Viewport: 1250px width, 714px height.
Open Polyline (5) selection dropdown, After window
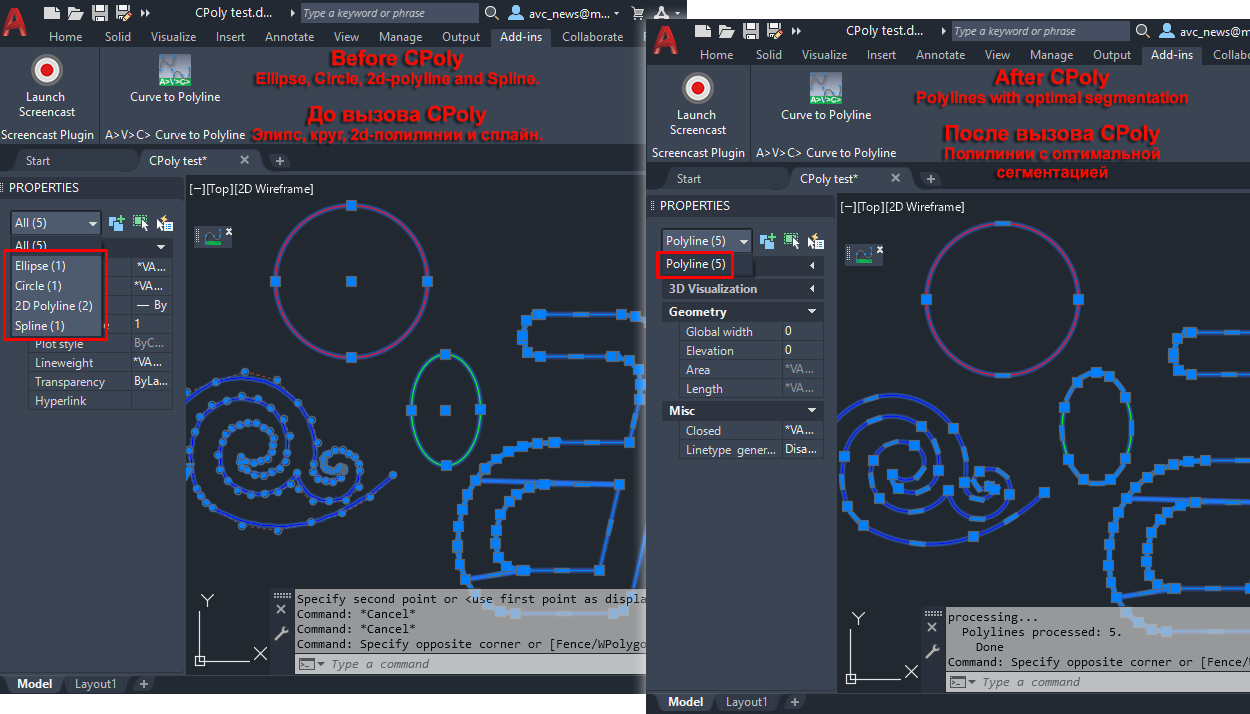[x=706, y=241]
